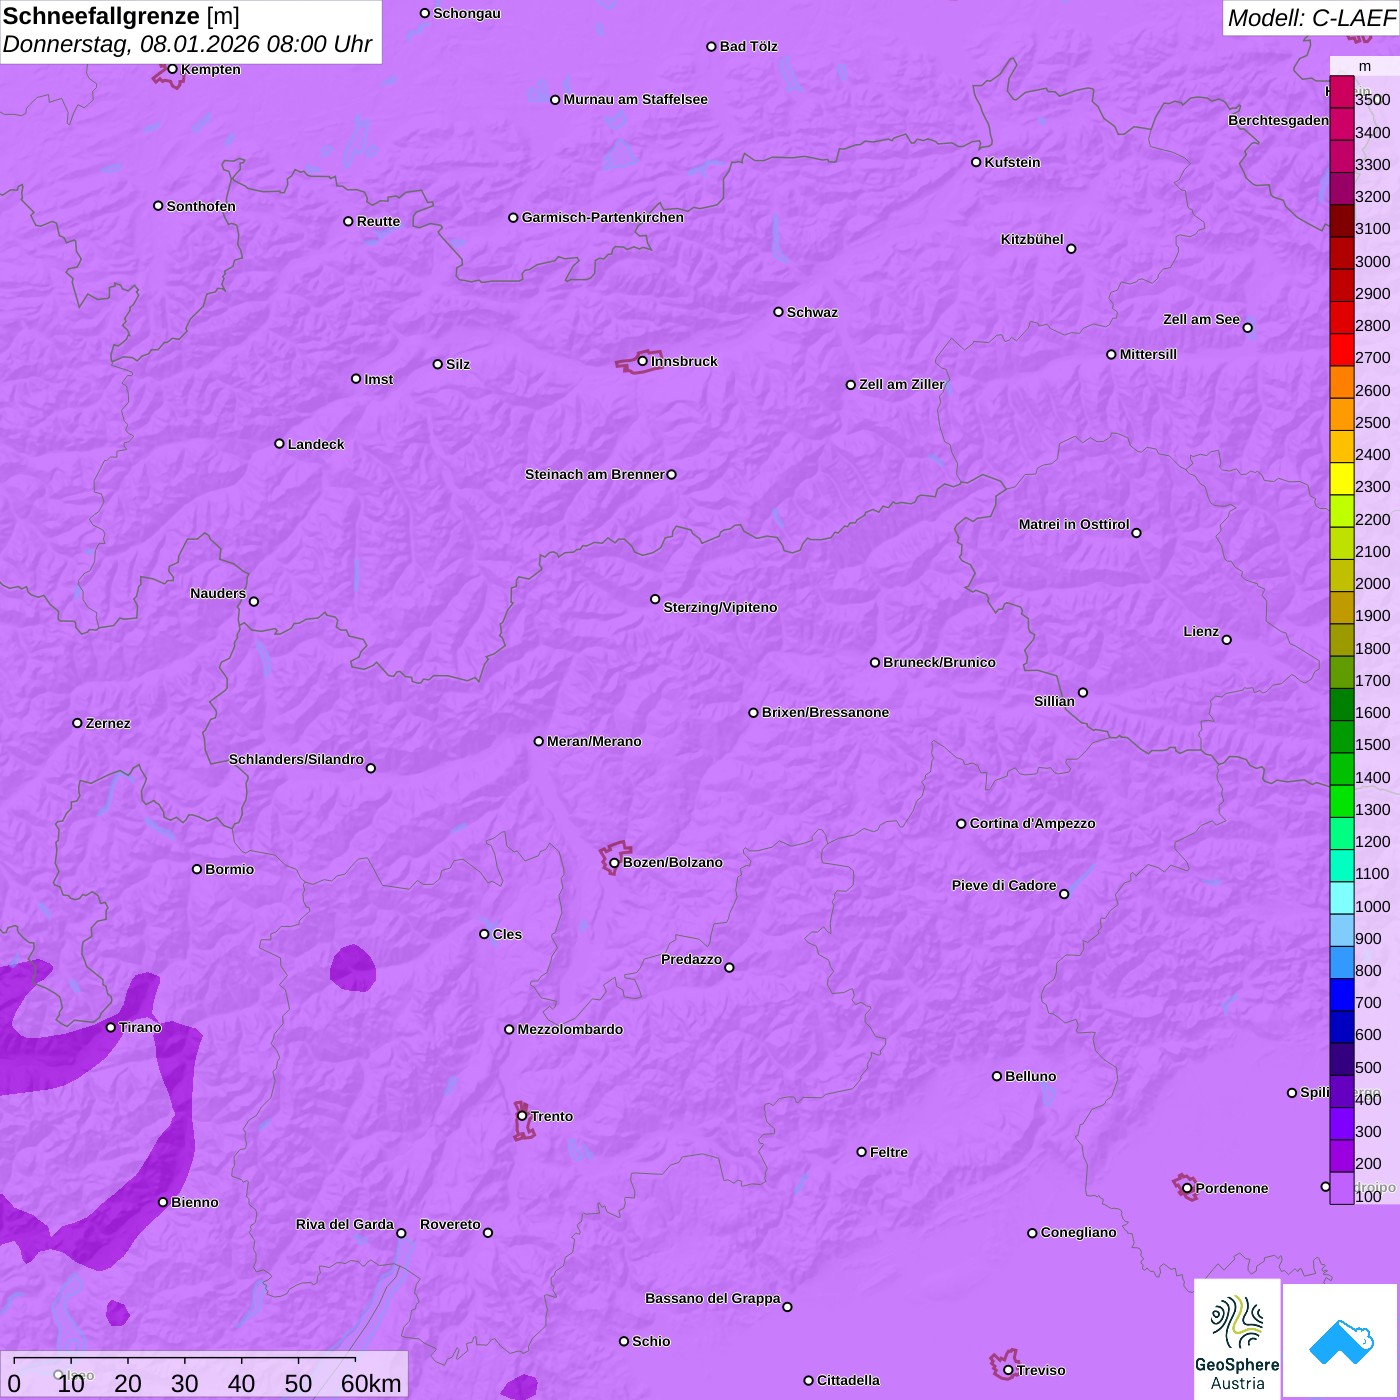Click the "Sterzing/Vipiteno" label
This screenshot has width=1400, height=1400.
click(720, 607)
